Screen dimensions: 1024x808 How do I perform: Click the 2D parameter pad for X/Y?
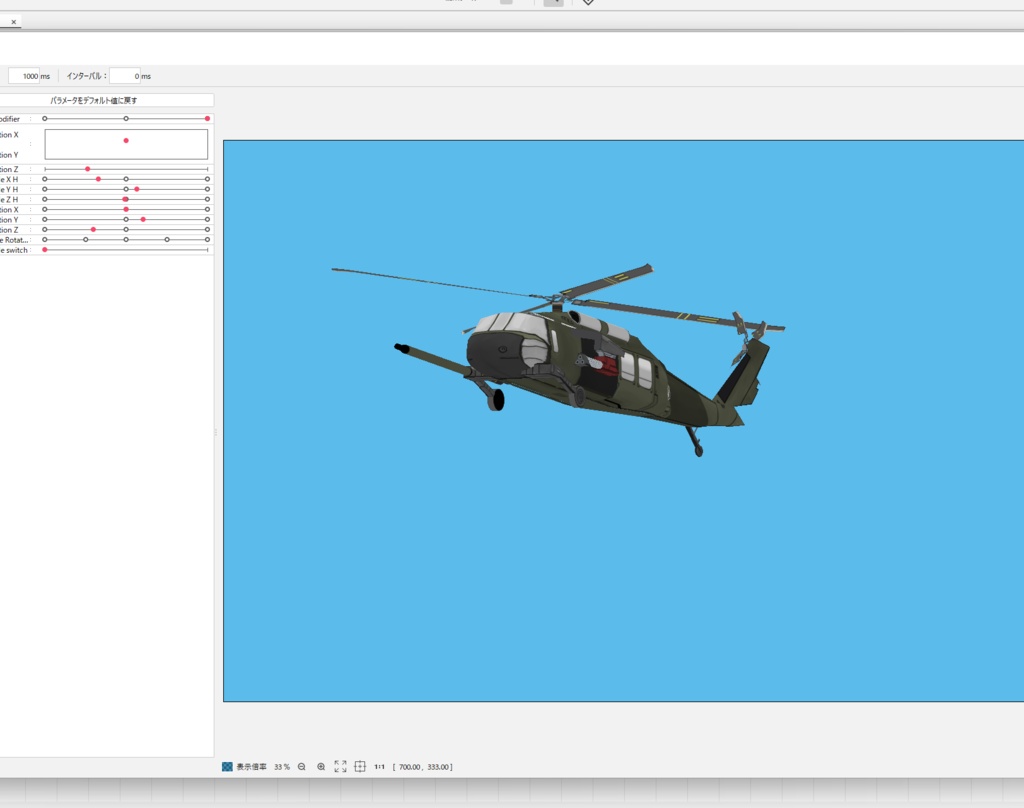click(x=126, y=144)
